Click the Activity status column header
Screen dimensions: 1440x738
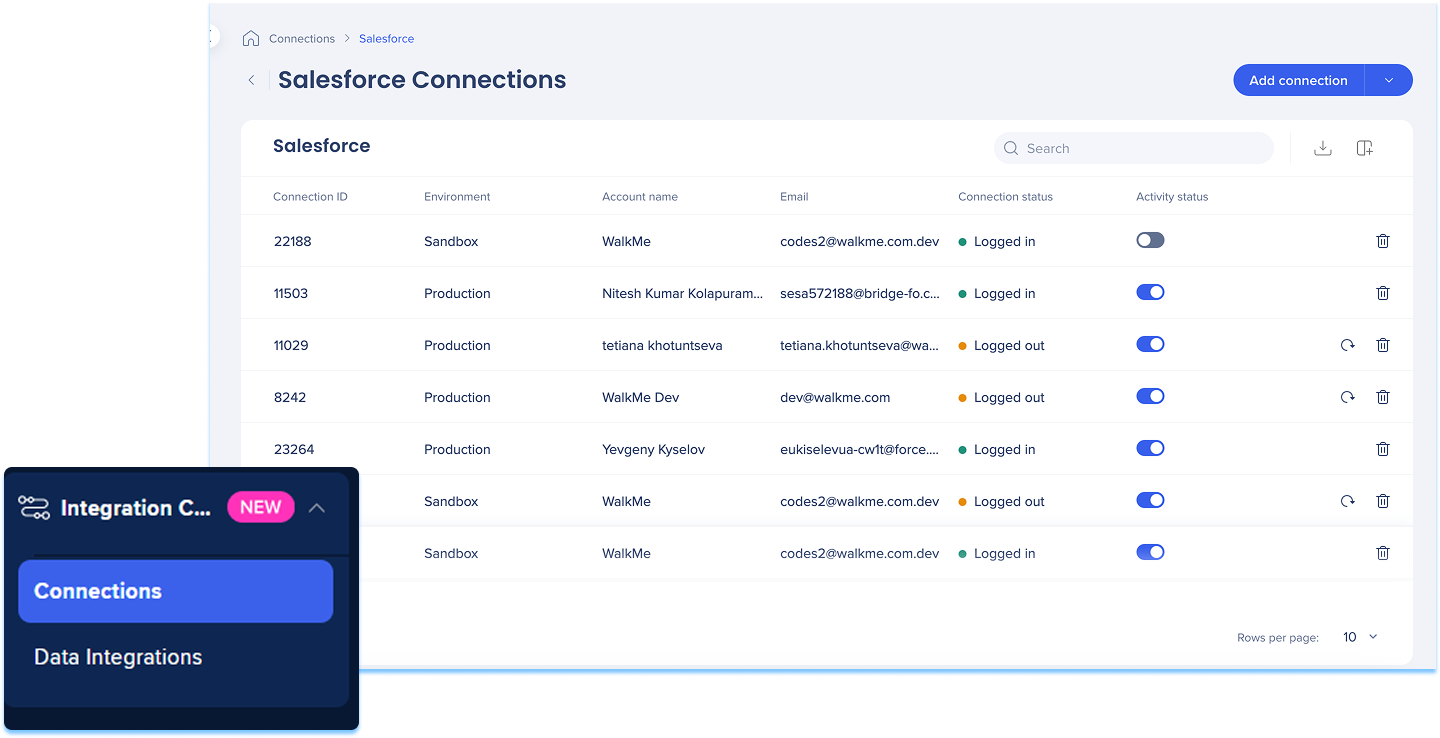click(1172, 197)
